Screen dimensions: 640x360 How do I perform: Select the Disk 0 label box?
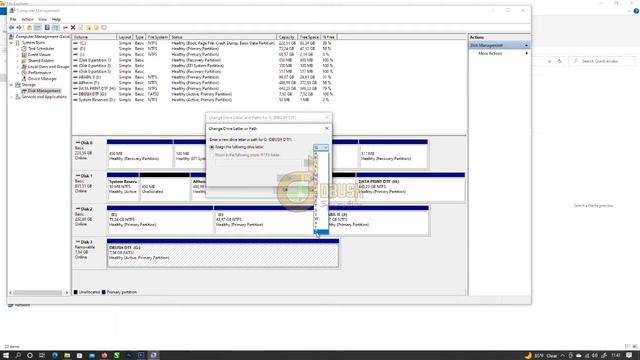[x=89, y=153]
